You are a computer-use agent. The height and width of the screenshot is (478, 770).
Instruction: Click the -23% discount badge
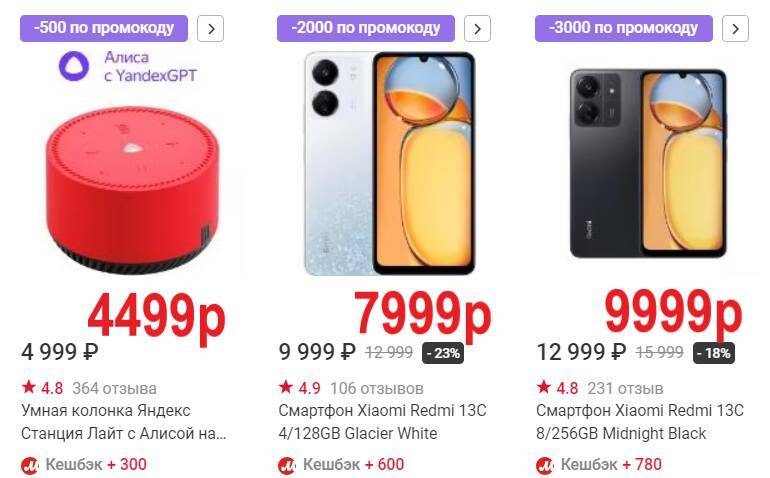[x=443, y=353]
